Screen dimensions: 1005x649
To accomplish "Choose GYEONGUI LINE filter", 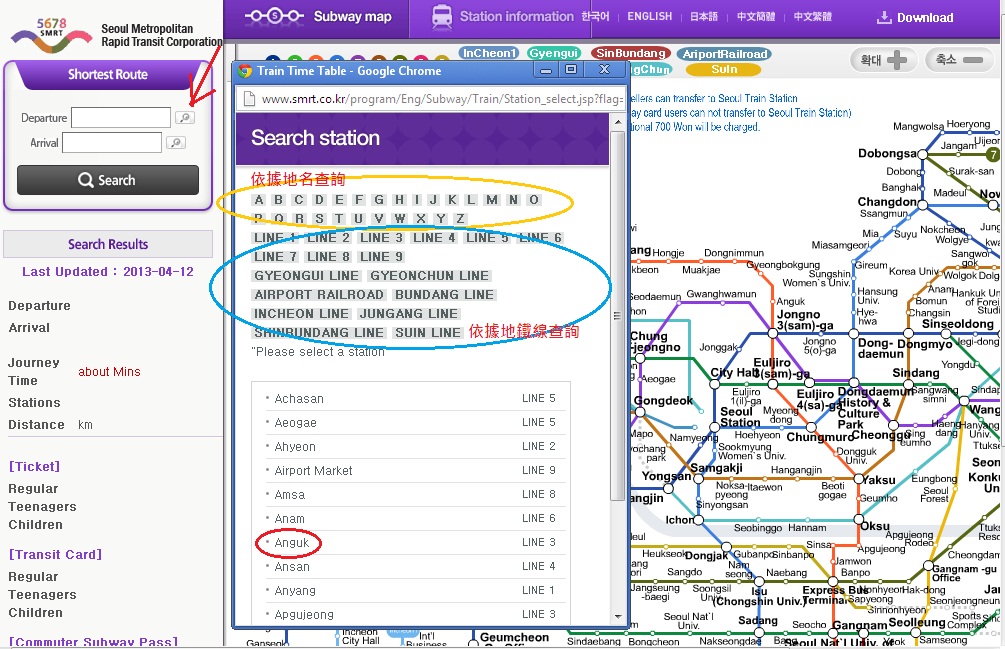I will [x=306, y=275].
